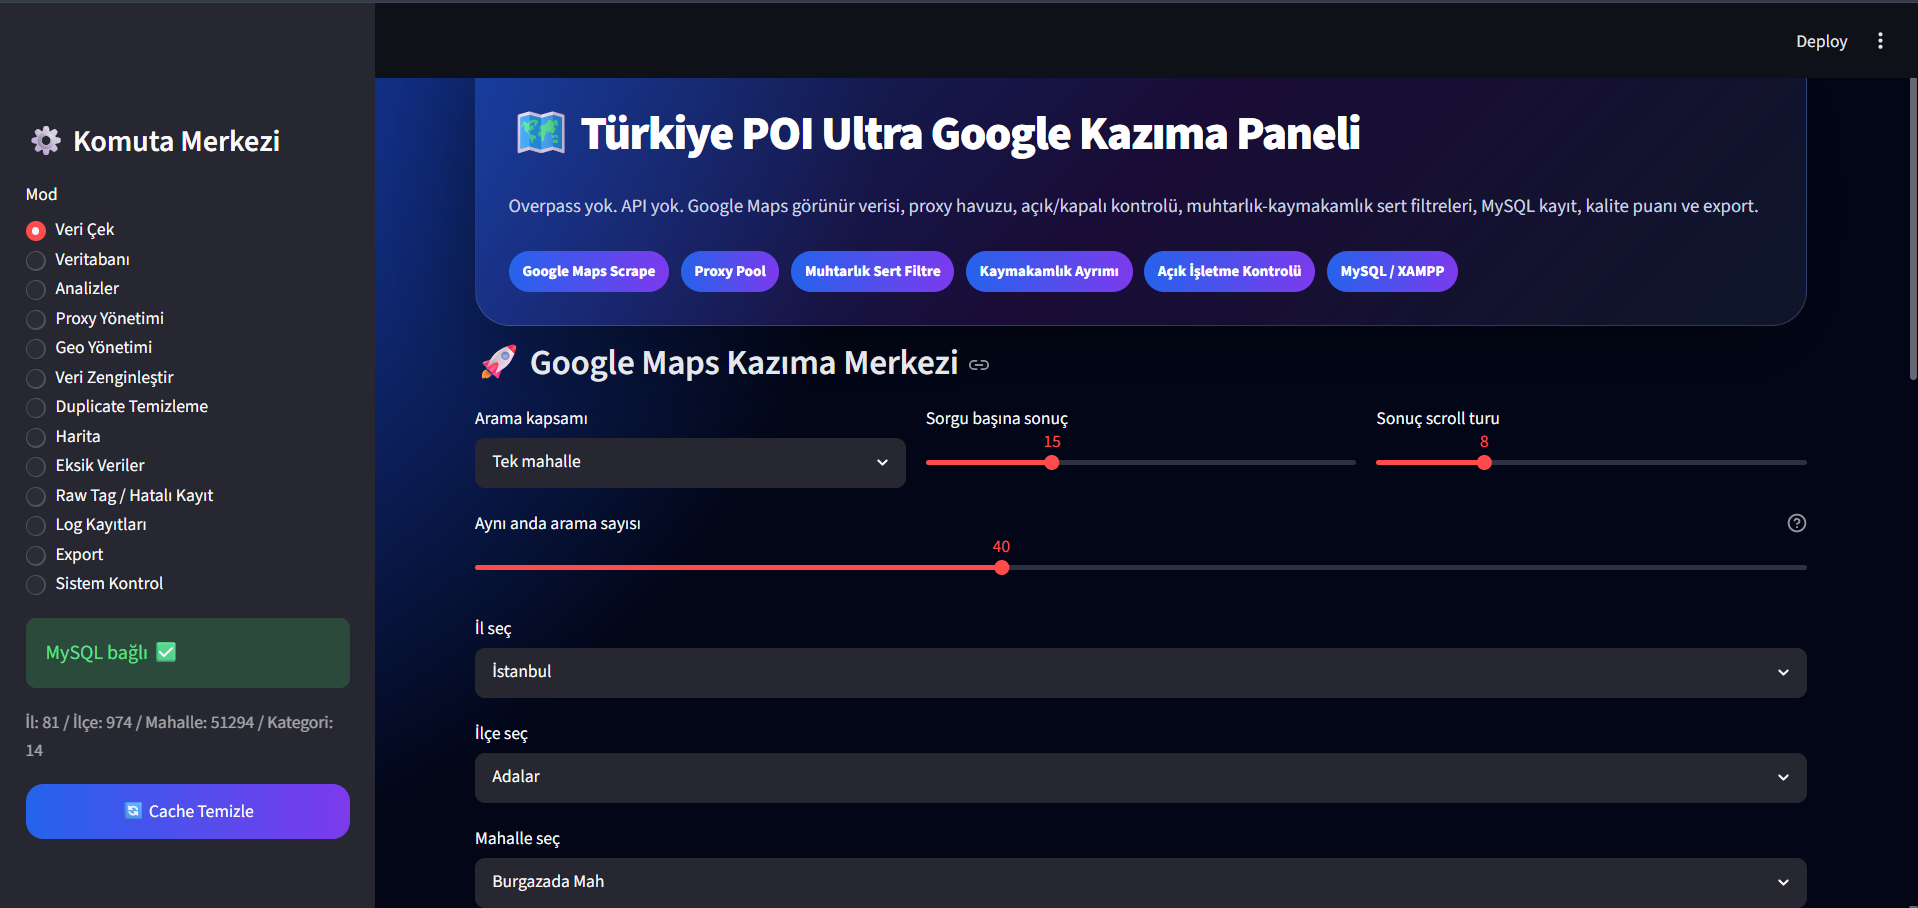Click the Kaymakamlık Ayrımı badge
The width and height of the screenshot is (1918, 908).
1049,271
